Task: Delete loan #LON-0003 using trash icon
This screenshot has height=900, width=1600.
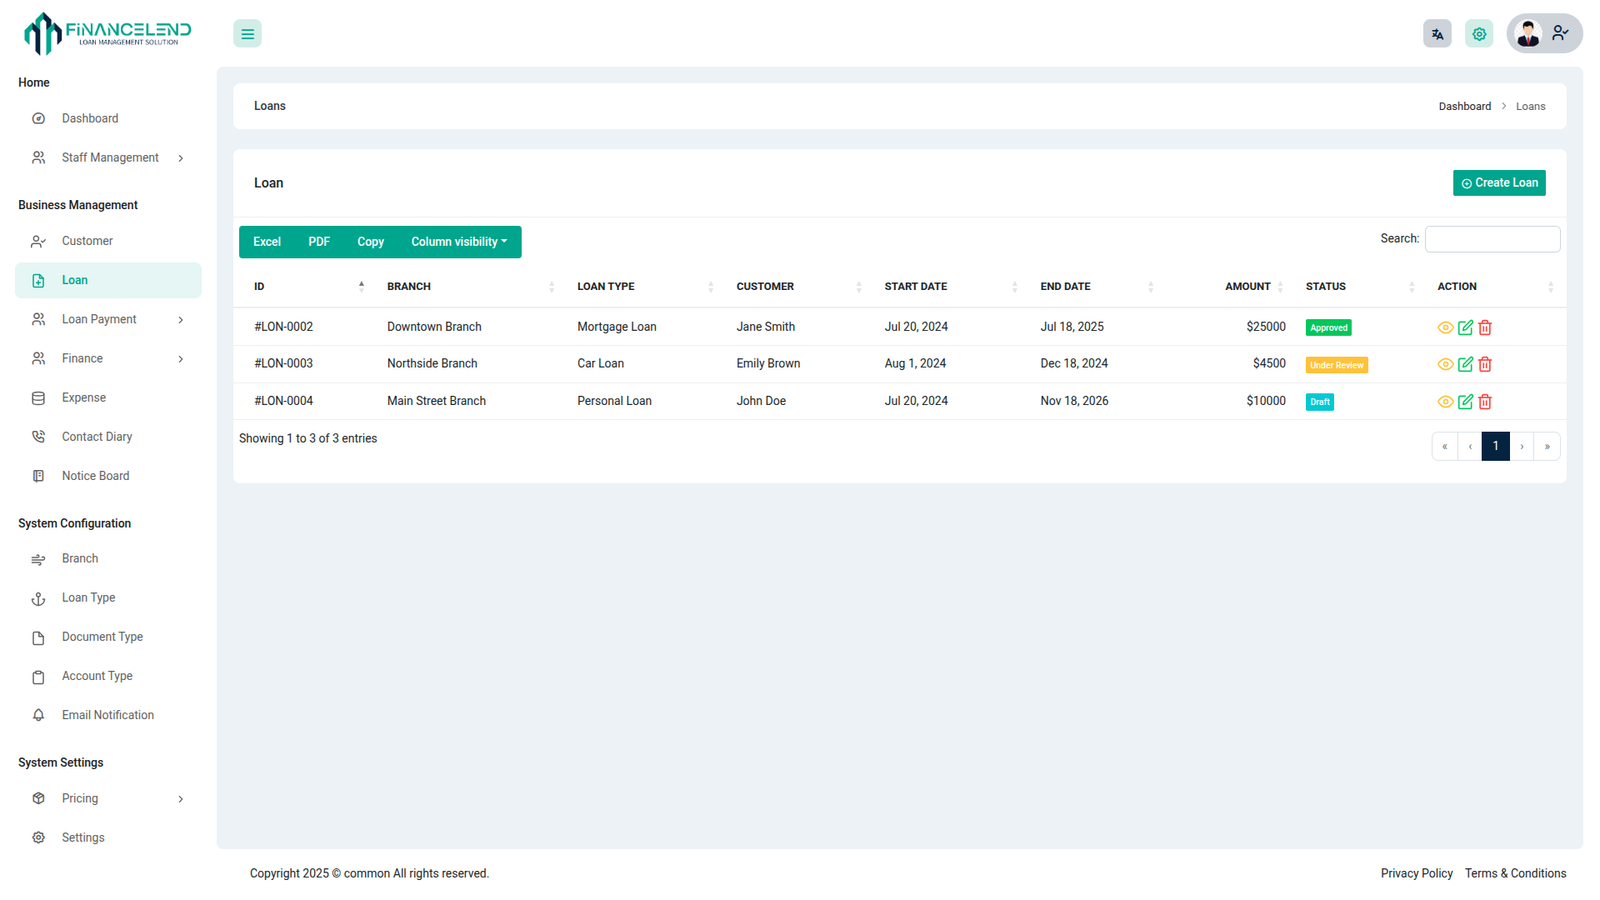Action: (x=1485, y=365)
